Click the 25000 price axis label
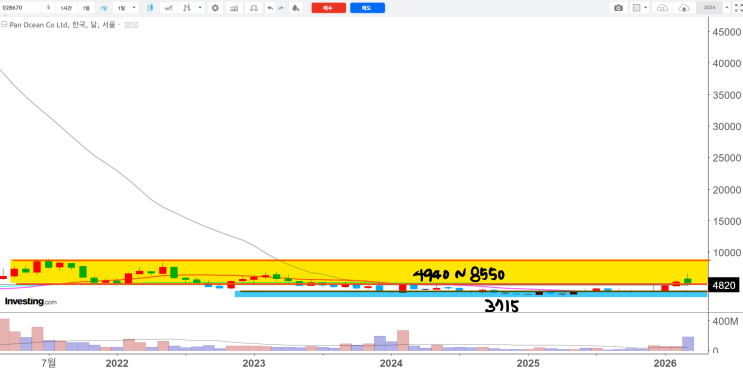743x370 pixels. [726, 158]
